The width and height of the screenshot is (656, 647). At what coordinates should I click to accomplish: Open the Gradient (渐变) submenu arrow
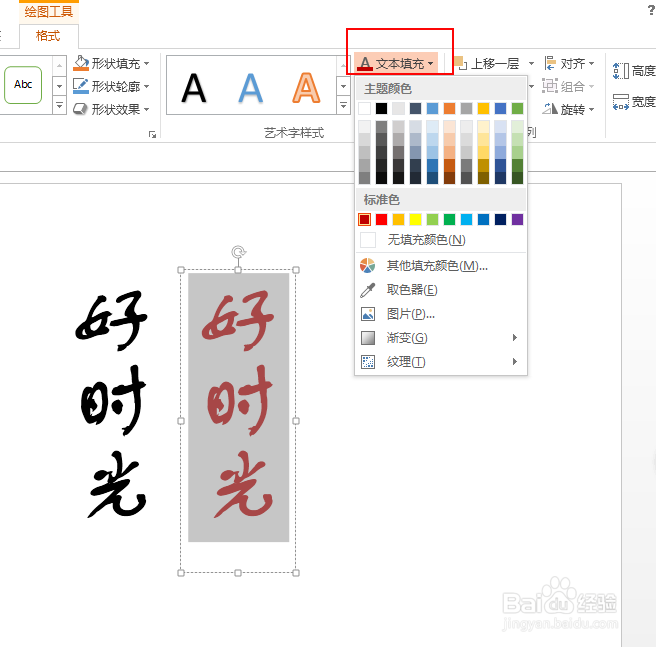515,338
